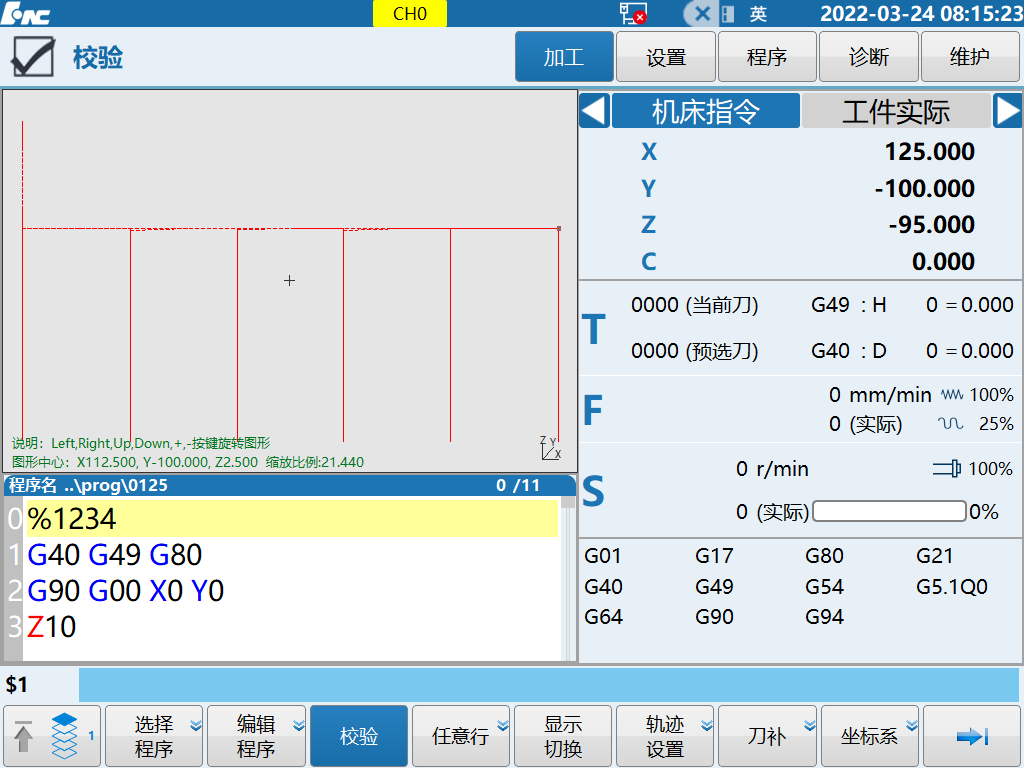Click the feed override waveform icon at 100%

(951, 395)
